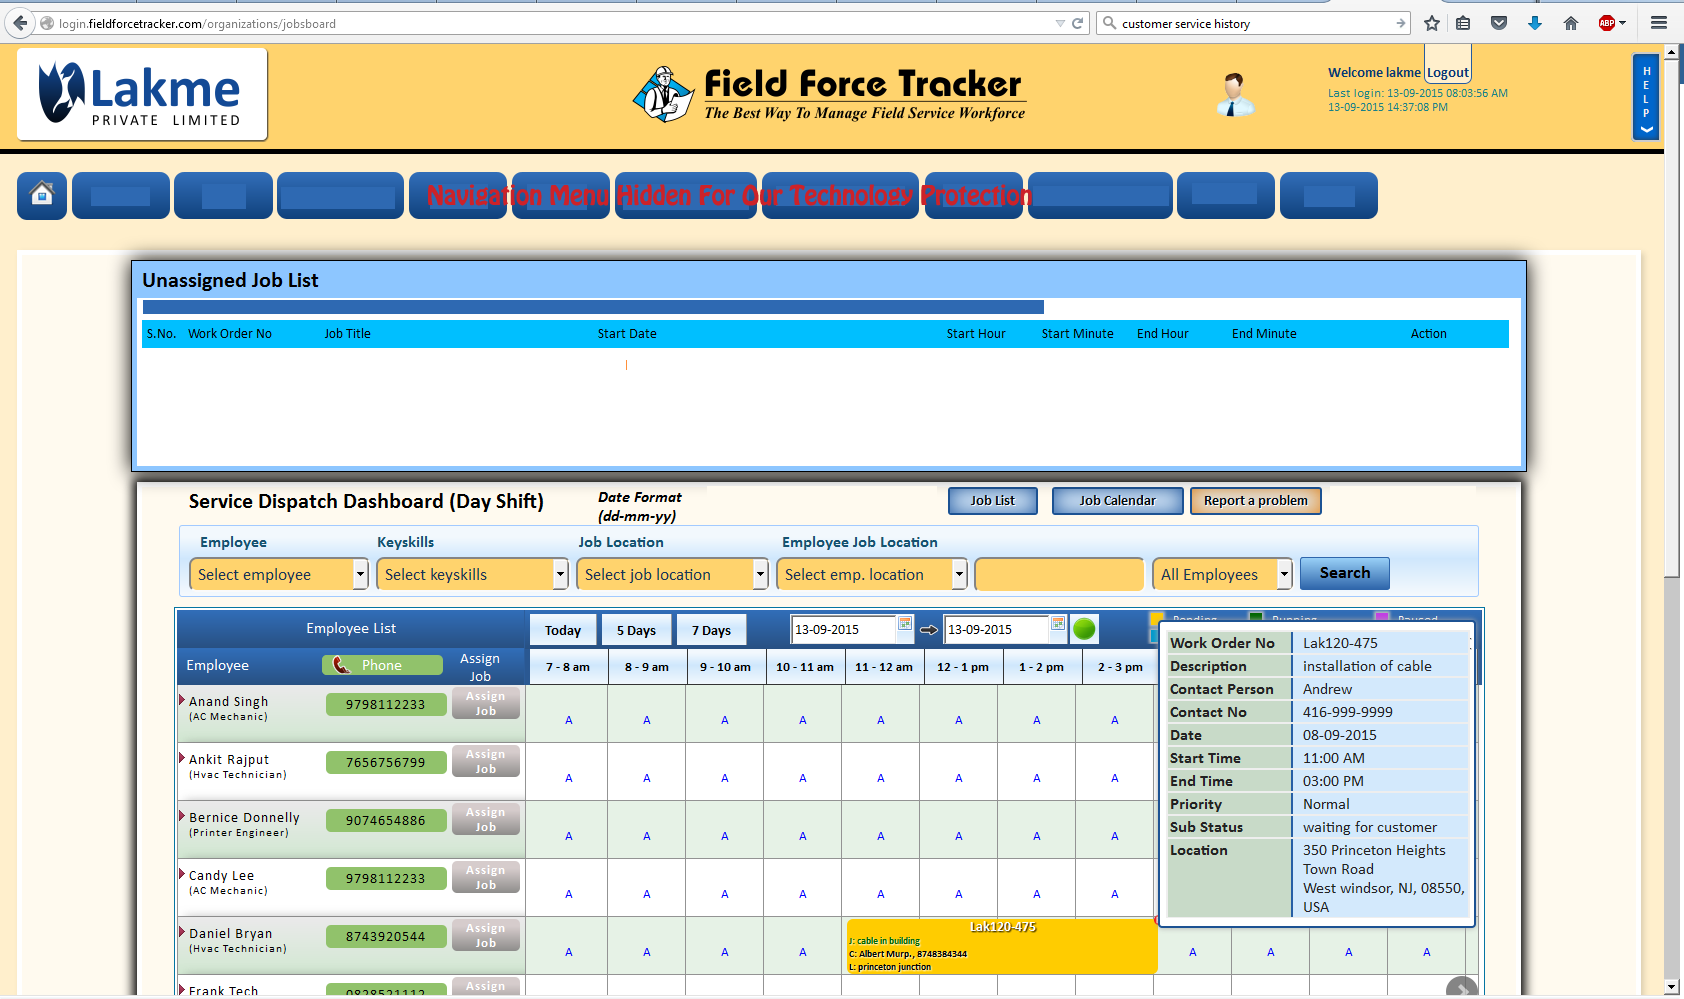Click the Search button
Viewport: 1684px width, 999px height.
tap(1344, 573)
